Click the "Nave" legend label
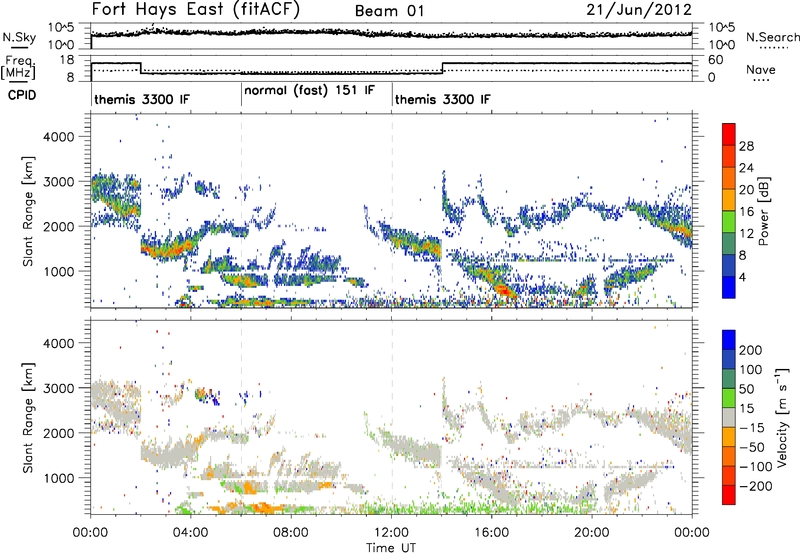Screen dimensions: 800x554 (761, 69)
